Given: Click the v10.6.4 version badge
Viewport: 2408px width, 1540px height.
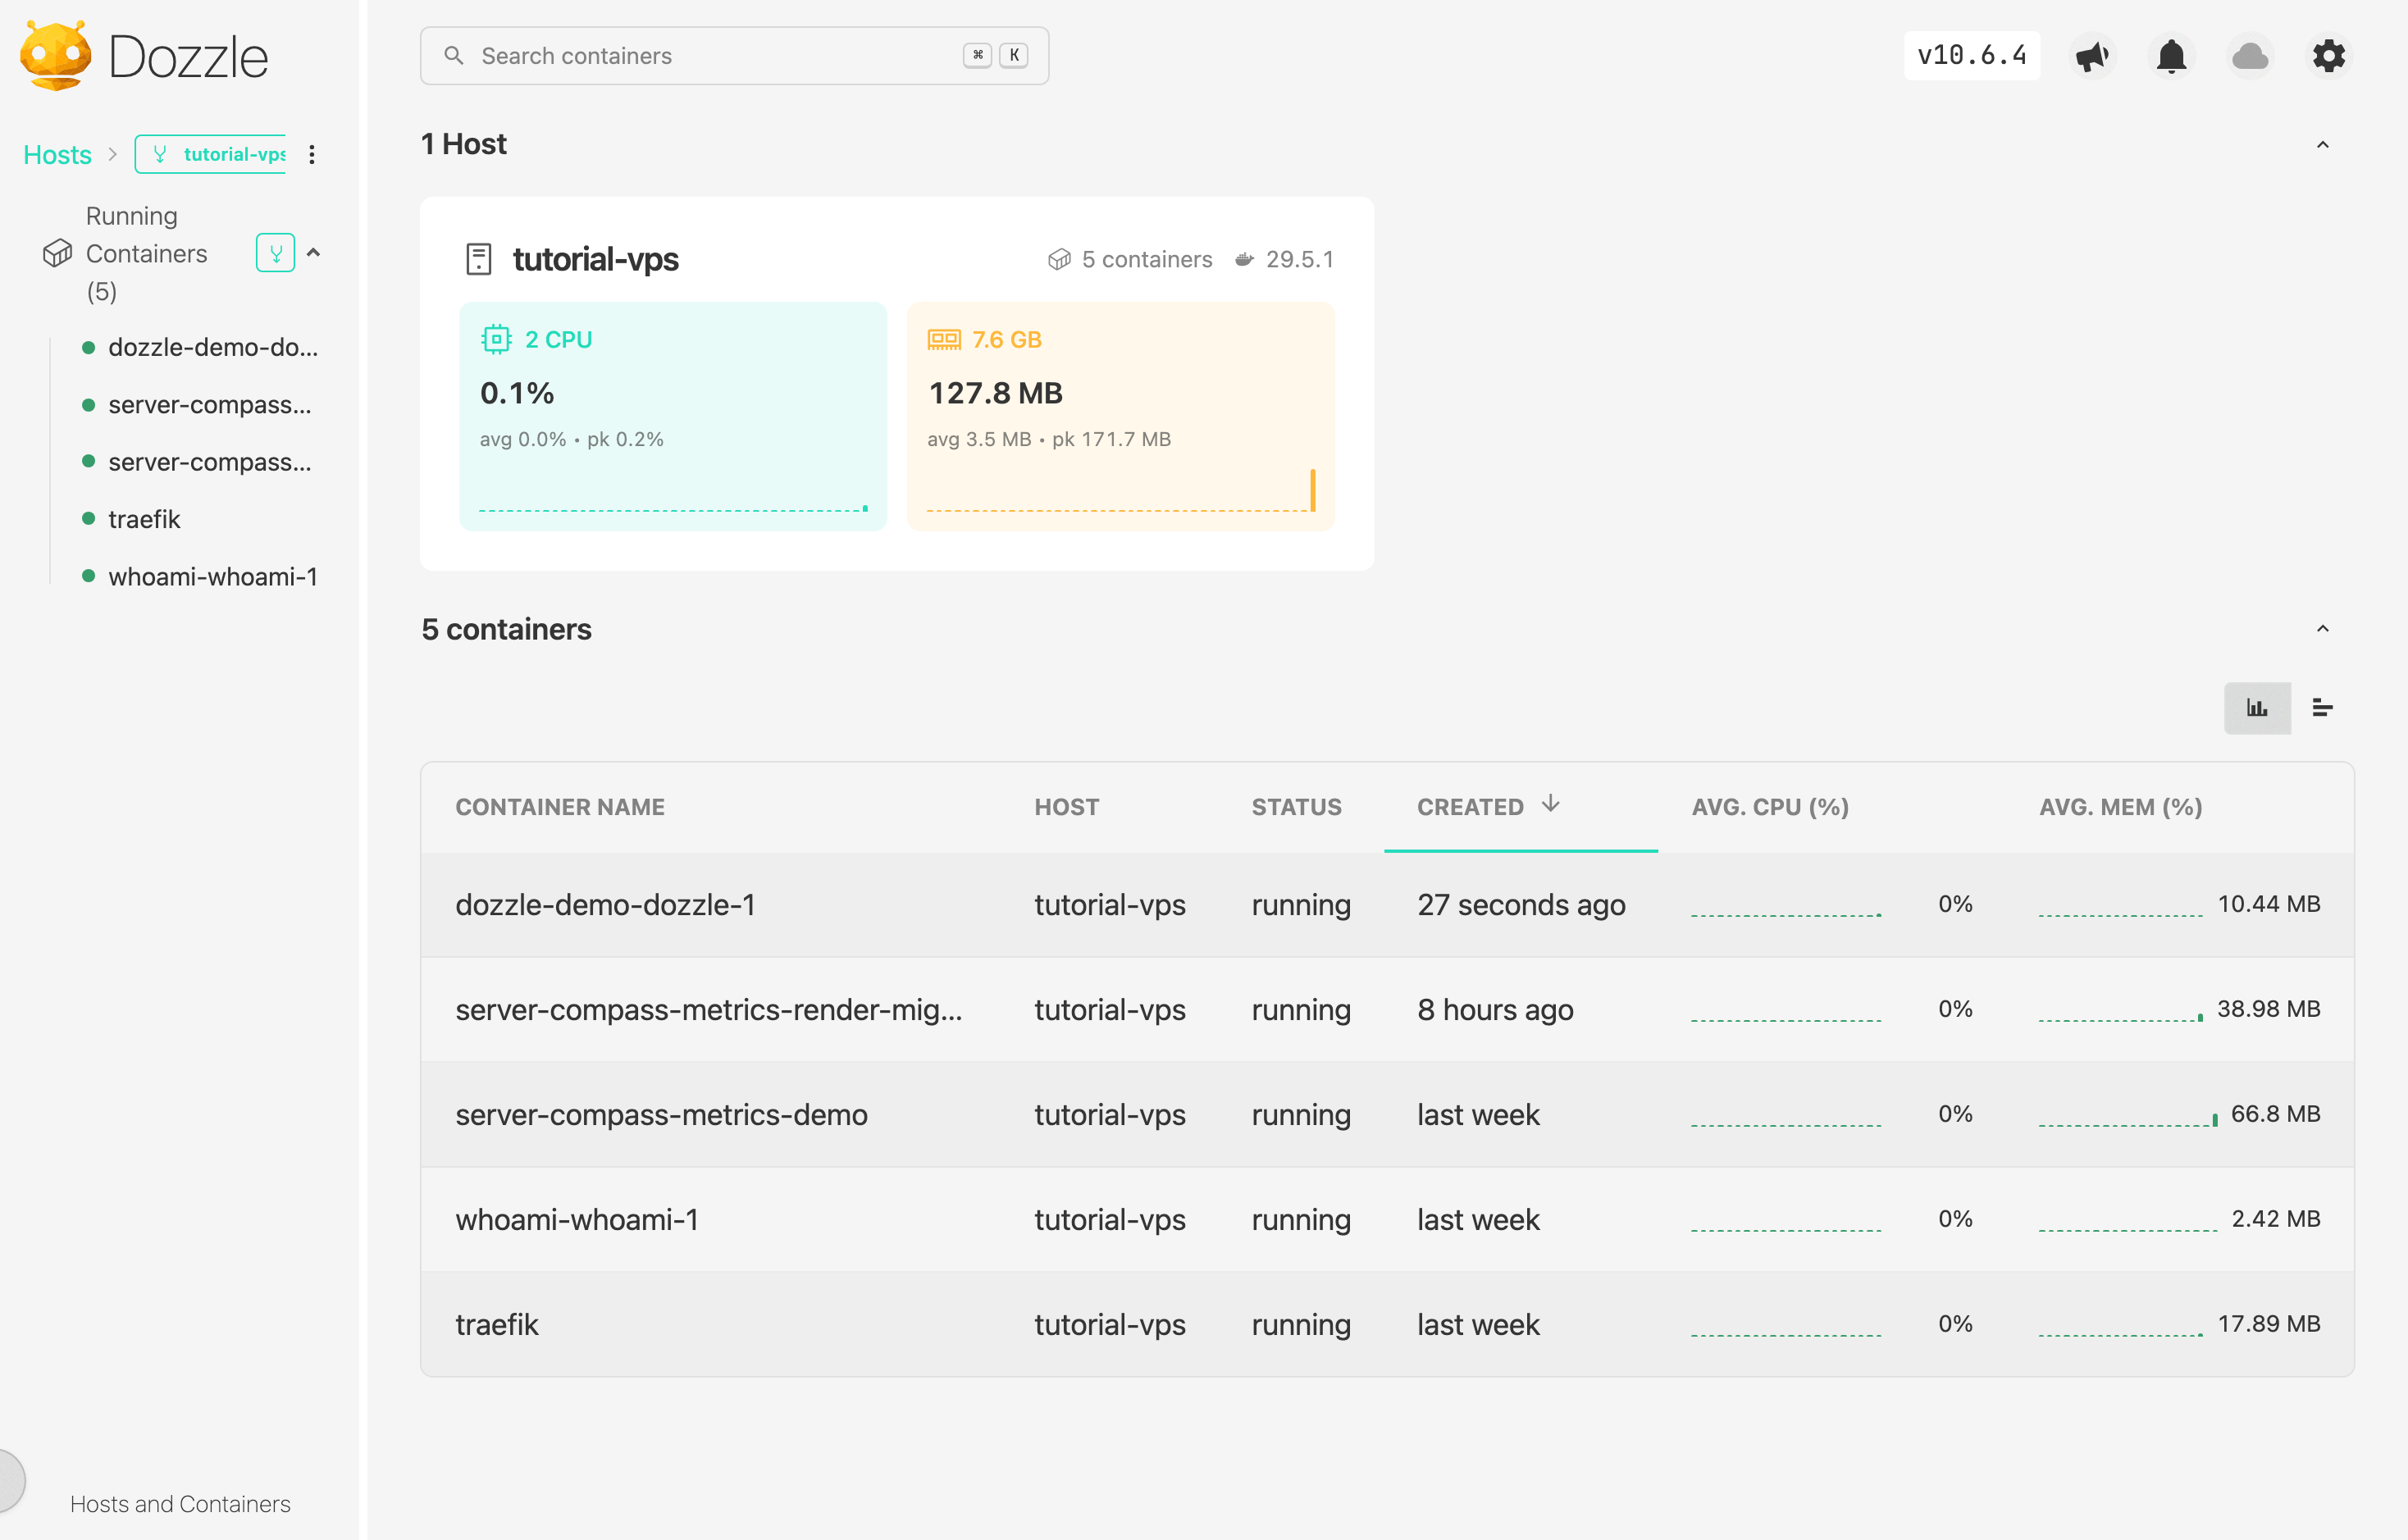Looking at the screenshot, I should [1971, 55].
